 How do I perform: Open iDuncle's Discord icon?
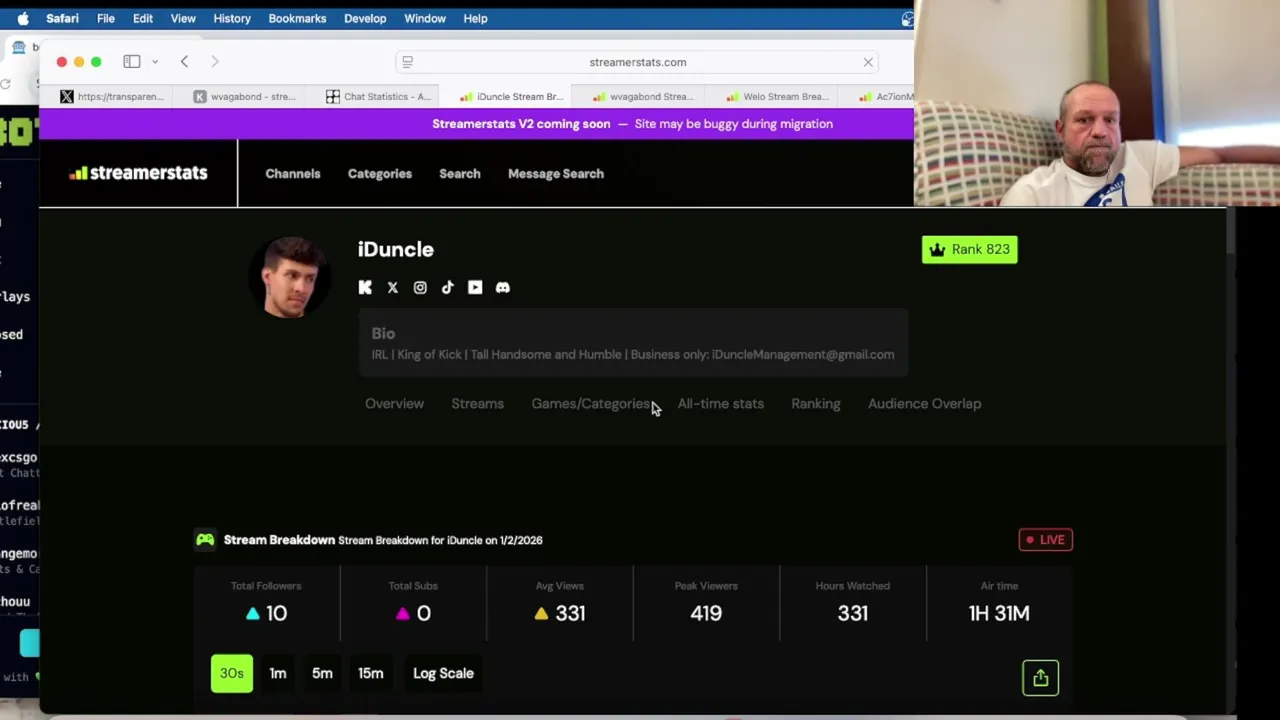[502, 287]
